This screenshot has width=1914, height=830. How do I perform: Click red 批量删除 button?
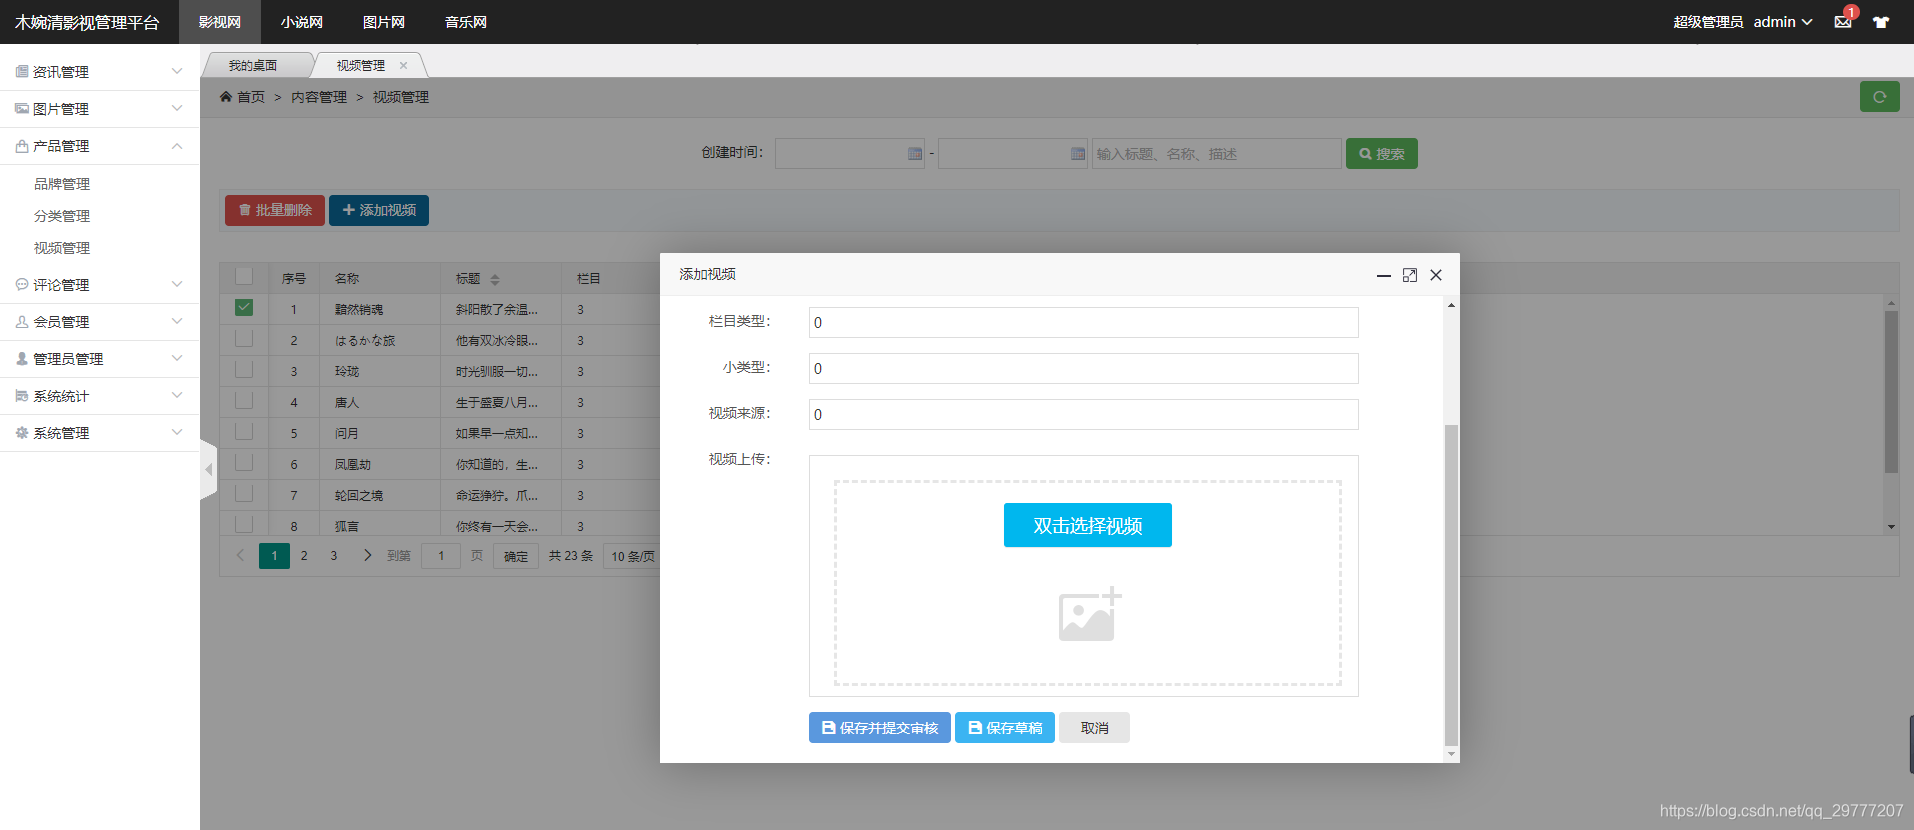point(275,210)
